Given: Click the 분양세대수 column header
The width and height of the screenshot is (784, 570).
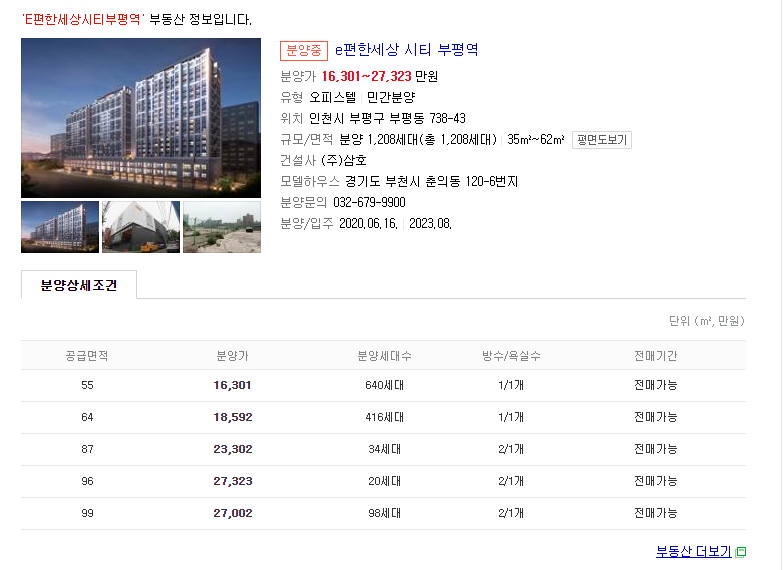Looking at the screenshot, I should (x=384, y=356).
